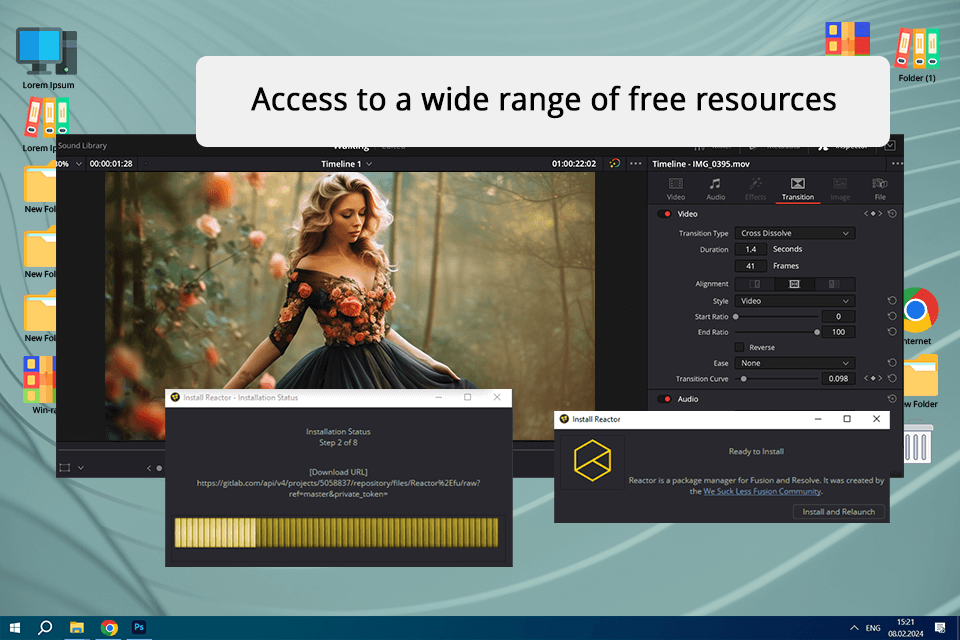Open the Folder (1) binders desktop icon

(x=917, y=54)
